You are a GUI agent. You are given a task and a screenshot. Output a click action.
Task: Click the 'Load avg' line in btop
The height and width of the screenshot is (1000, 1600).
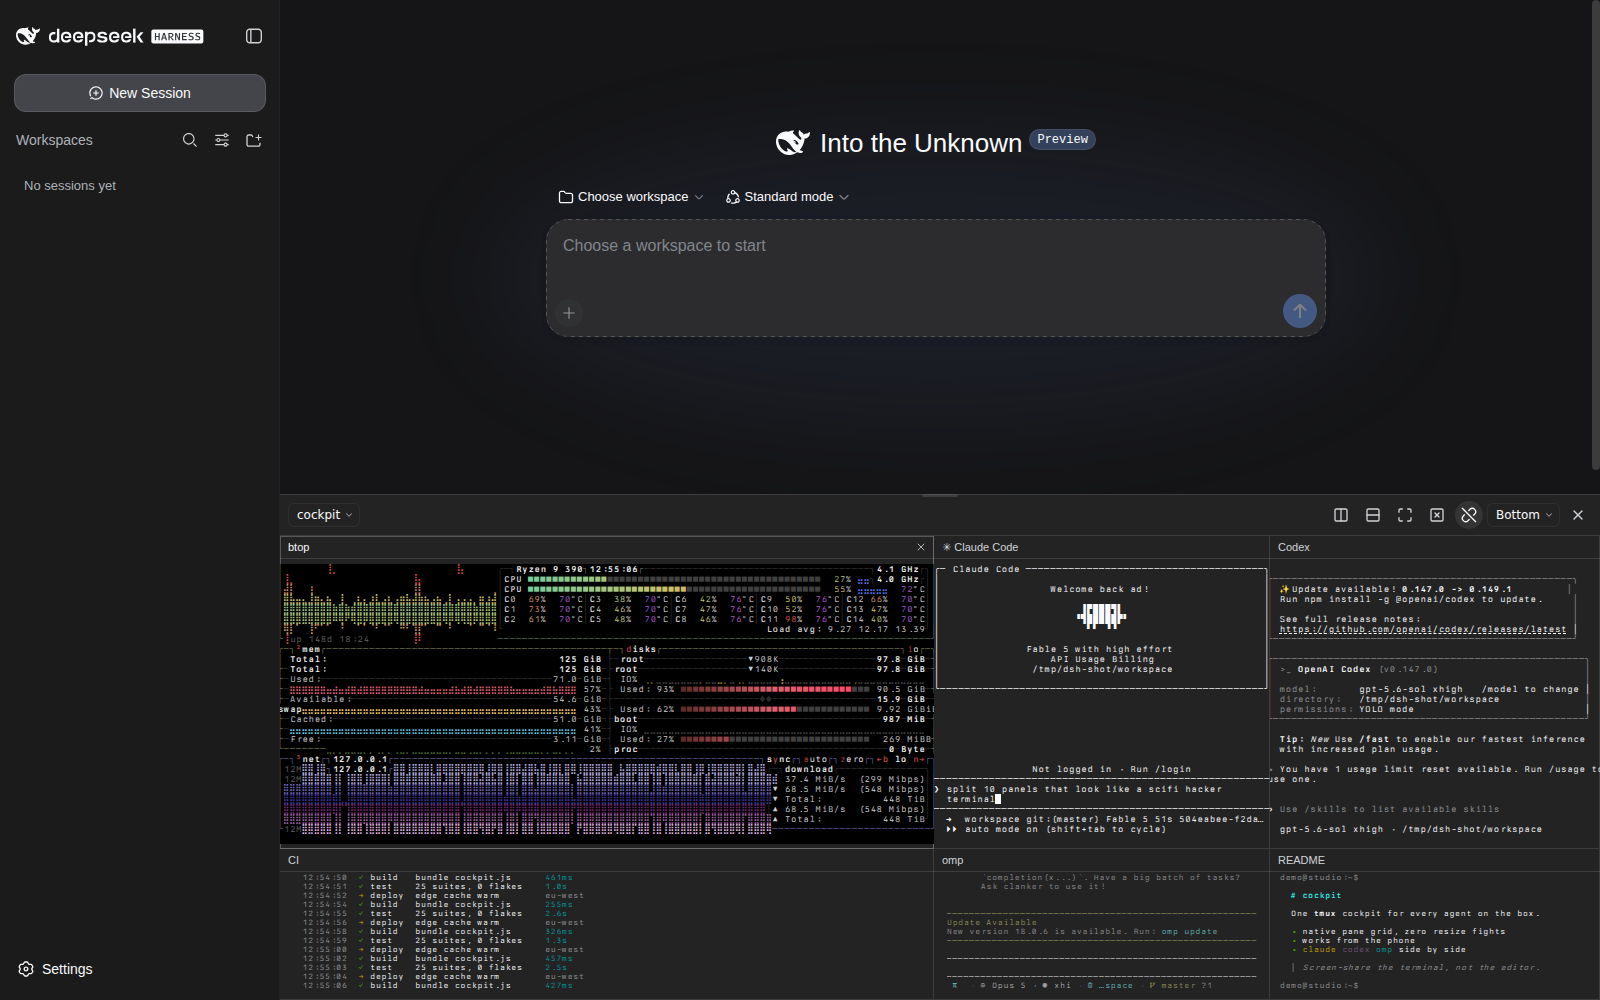(x=846, y=629)
